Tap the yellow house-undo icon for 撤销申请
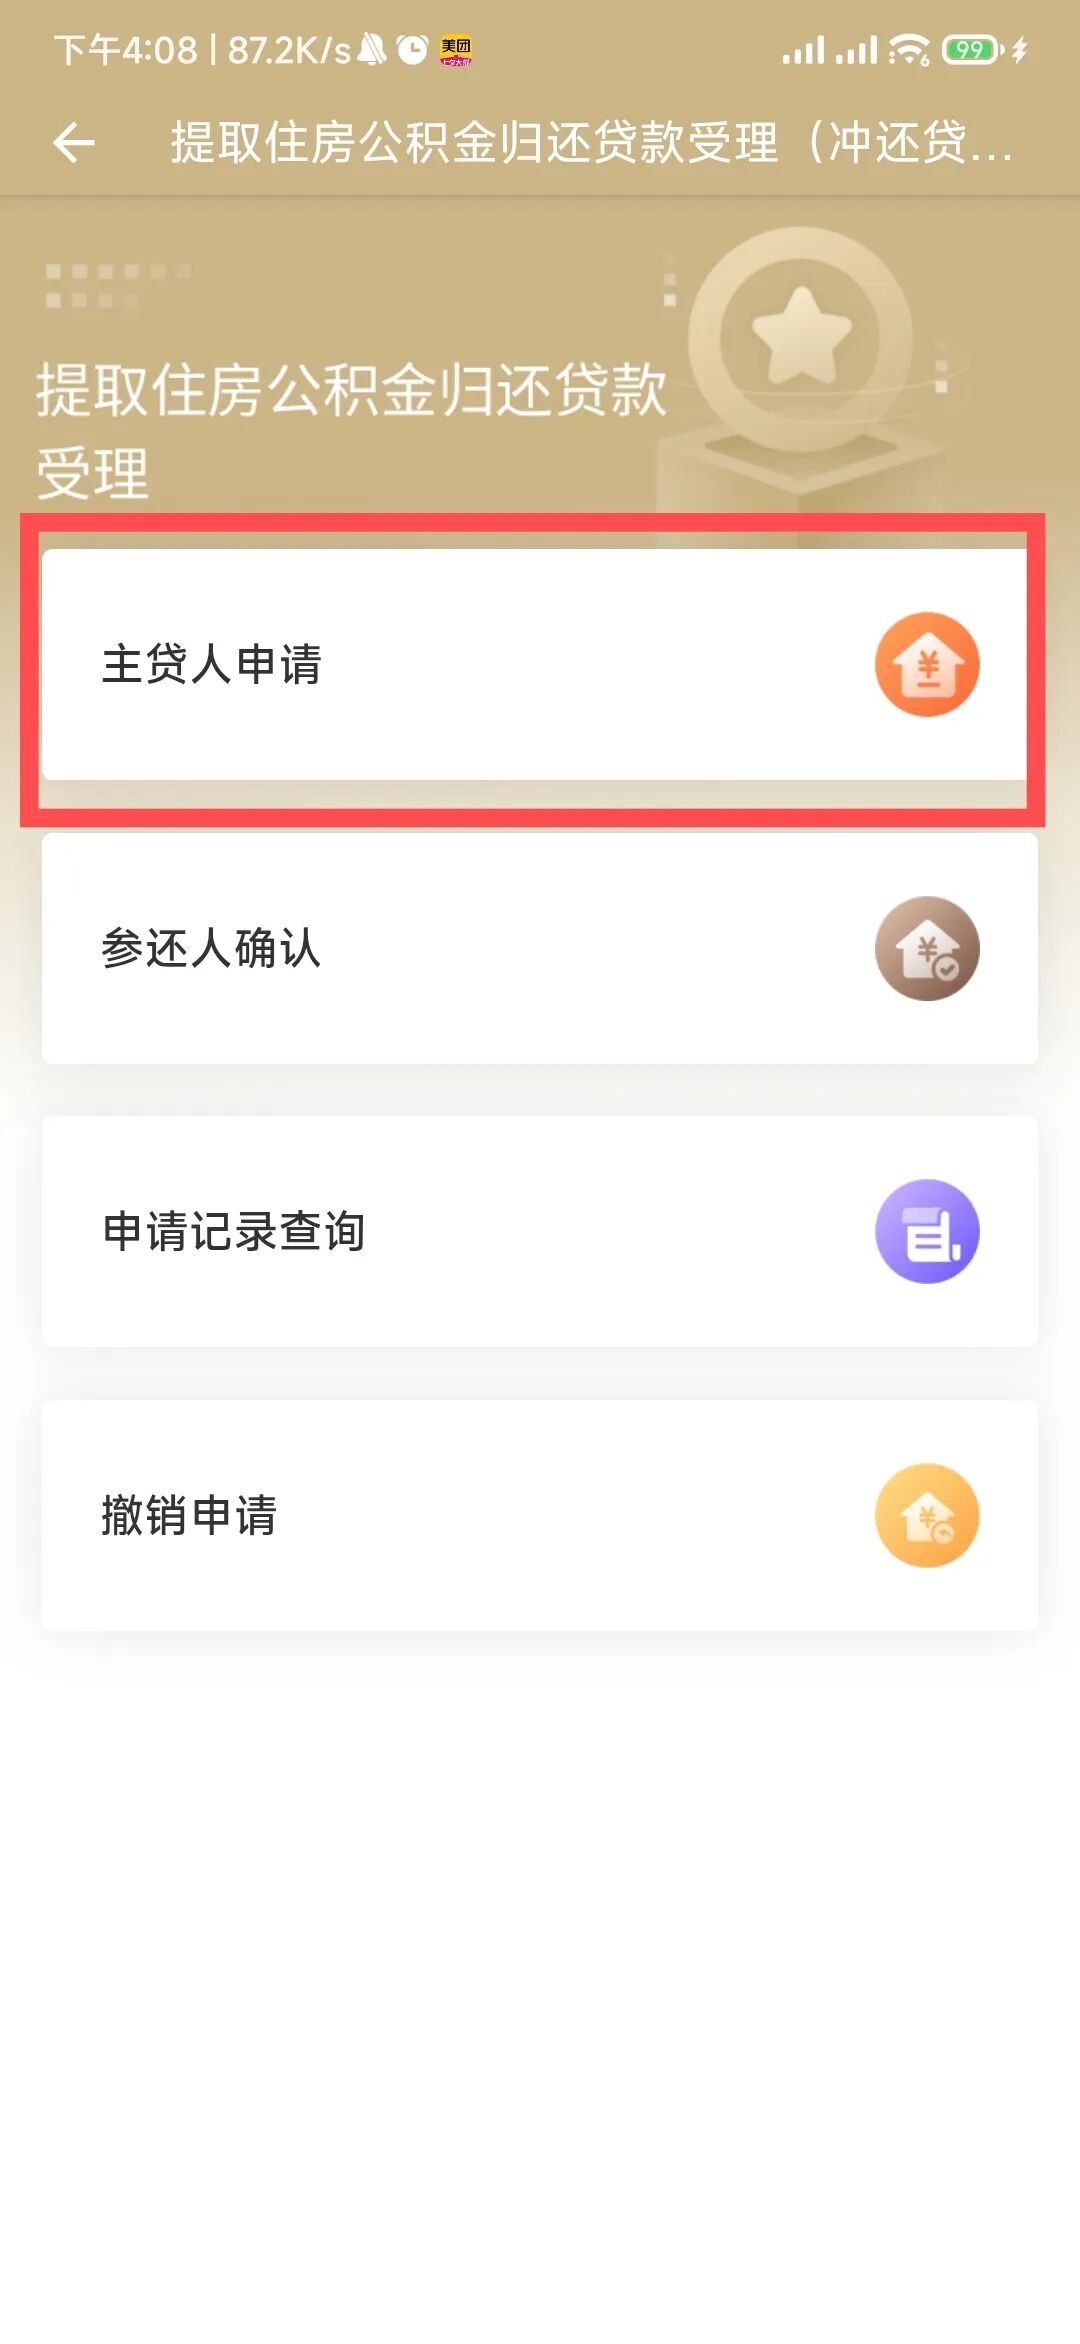This screenshot has width=1080, height=2344. (927, 1515)
